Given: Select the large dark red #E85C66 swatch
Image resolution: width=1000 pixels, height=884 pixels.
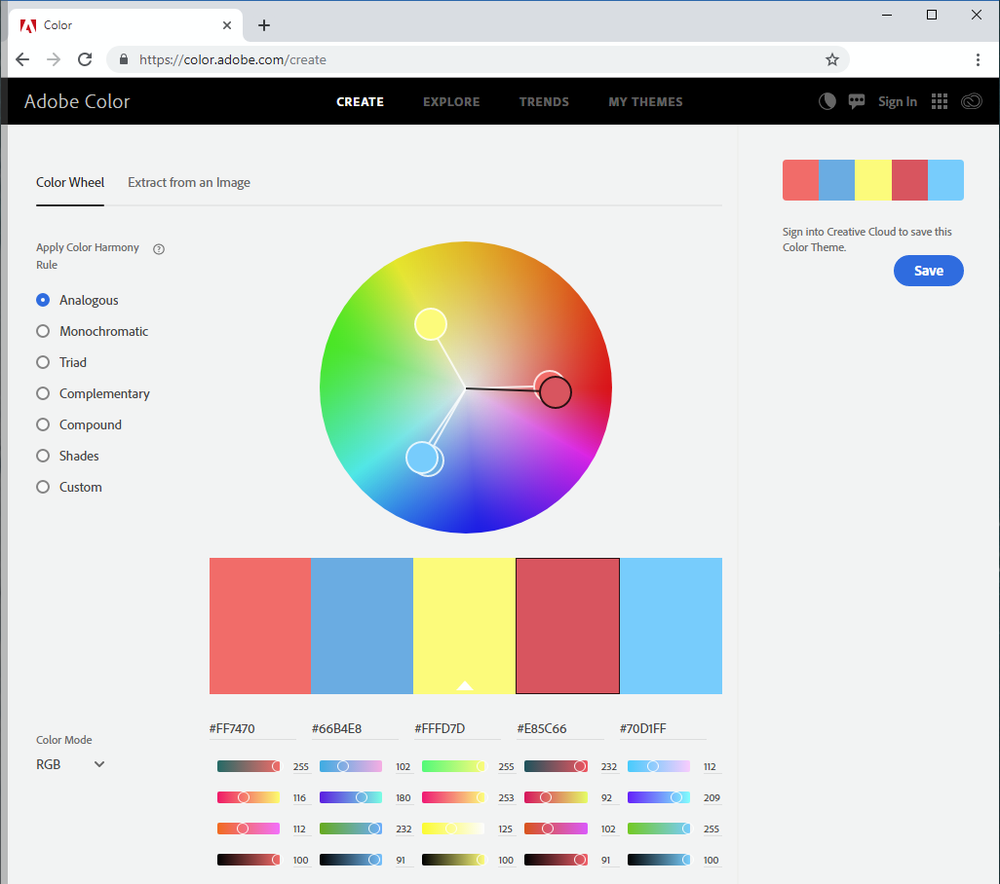Looking at the screenshot, I should [x=568, y=626].
